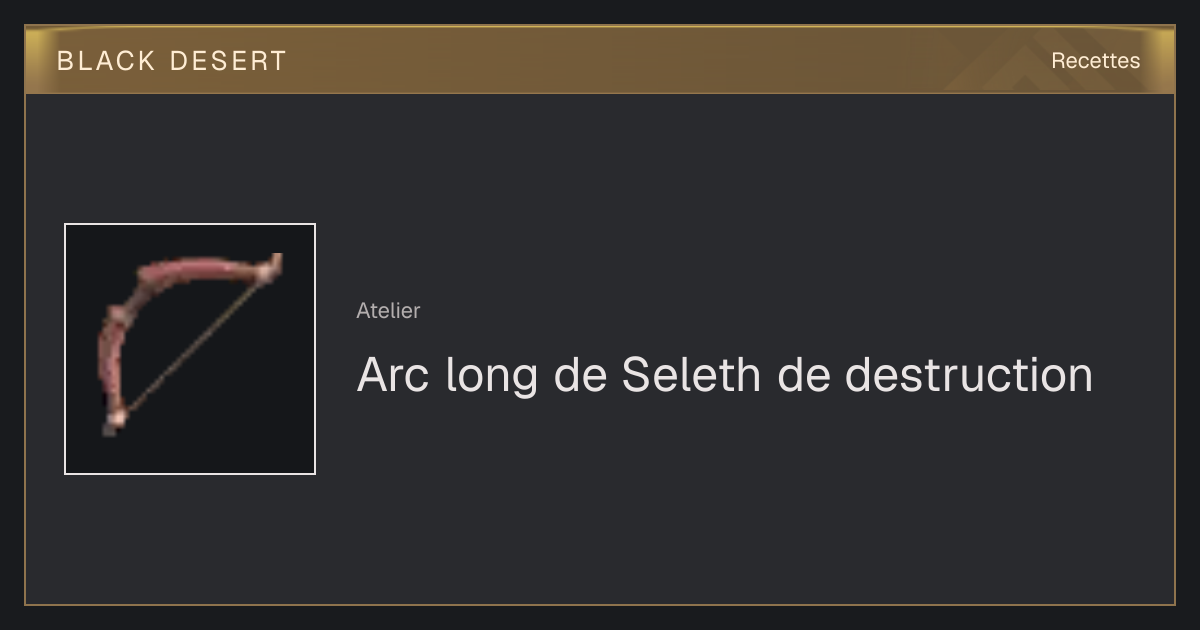Click the gold header banner bar
Screen dimensions: 1200x630
(x=600, y=60)
